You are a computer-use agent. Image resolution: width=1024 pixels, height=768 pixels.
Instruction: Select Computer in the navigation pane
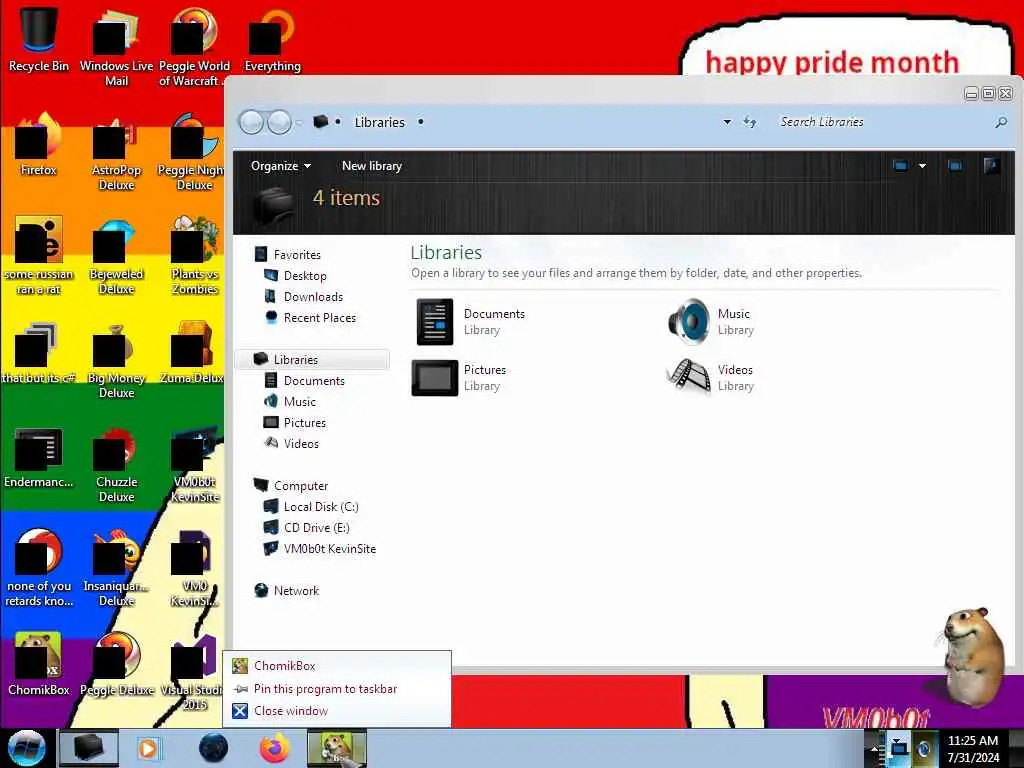click(300, 486)
